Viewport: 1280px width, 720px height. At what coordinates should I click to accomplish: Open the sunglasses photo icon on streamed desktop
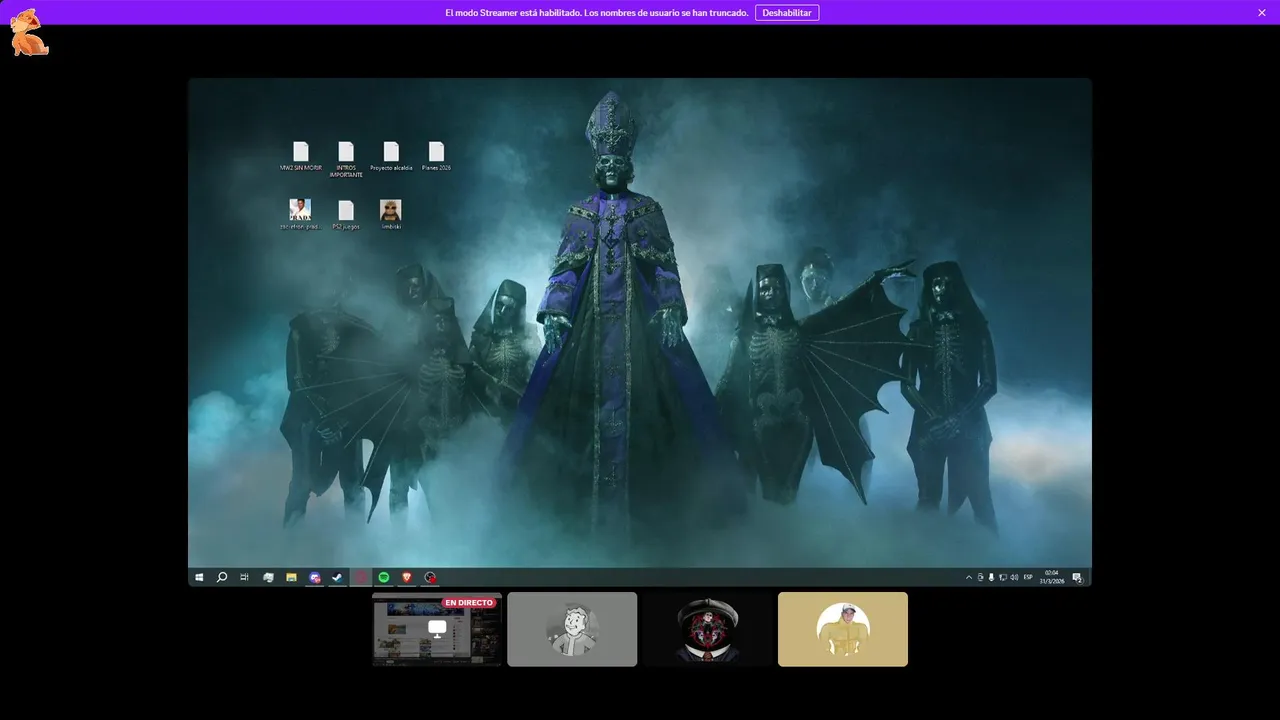click(391, 214)
